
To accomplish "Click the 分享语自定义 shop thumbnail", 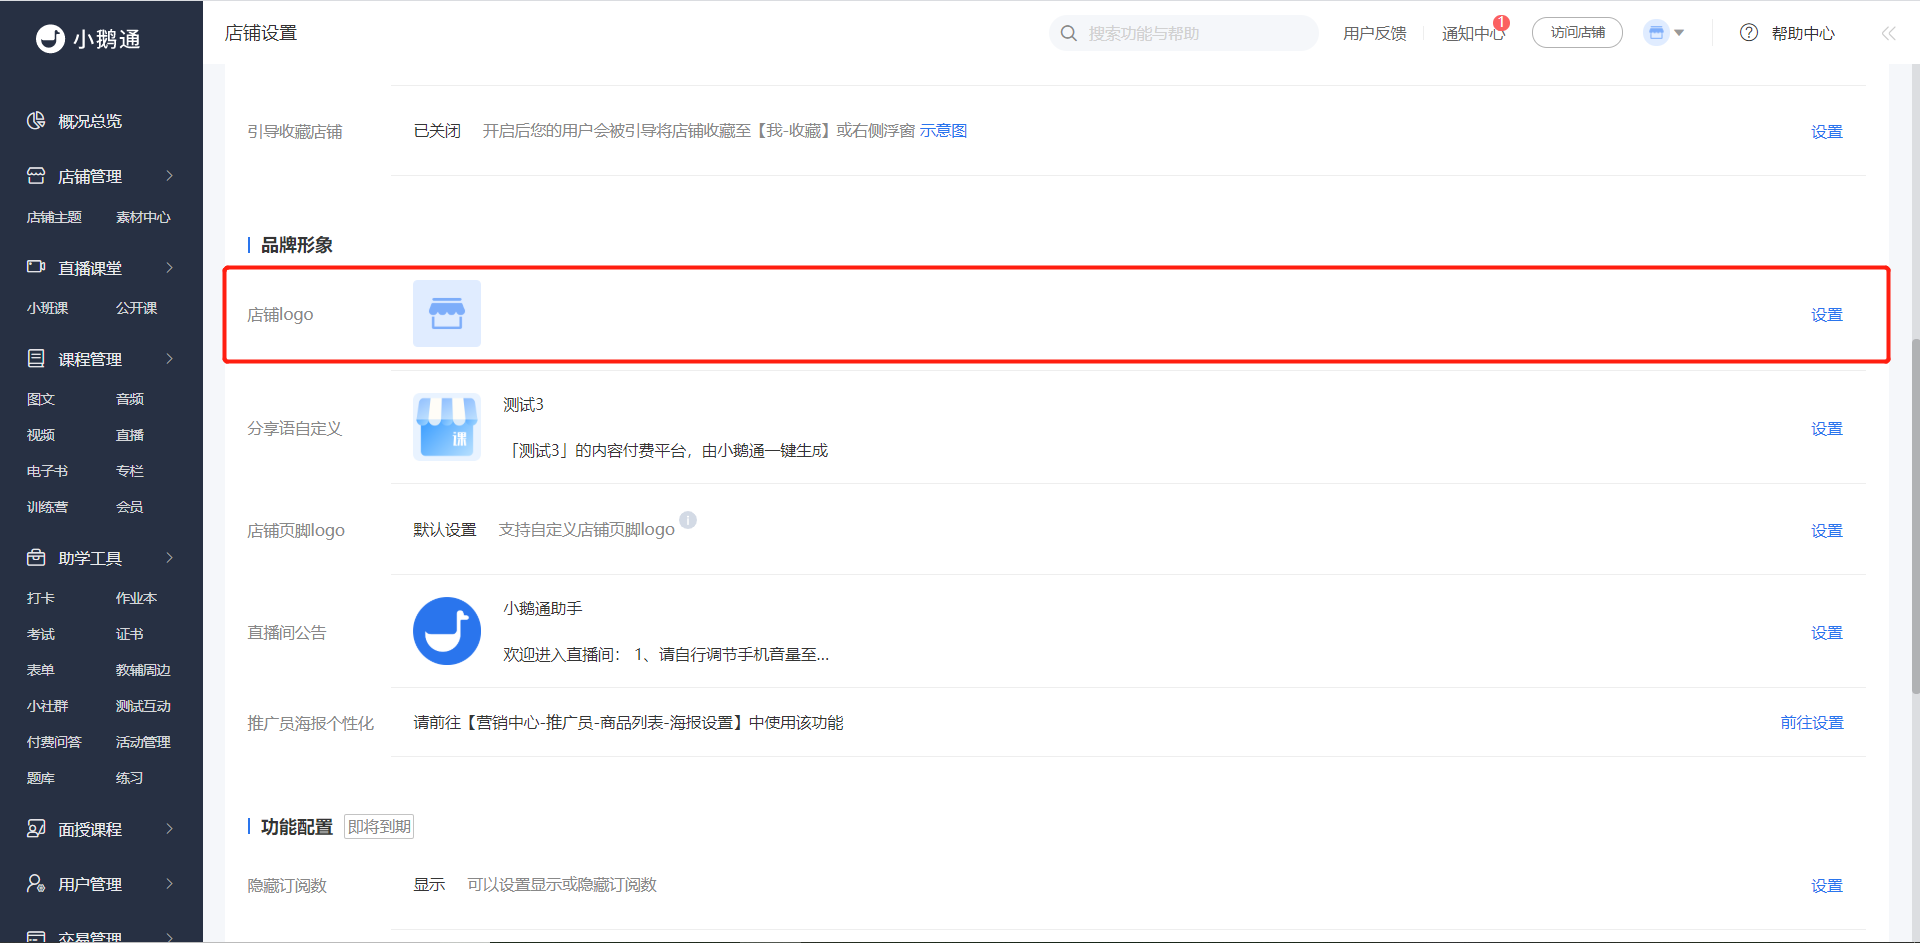I will coord(447,427).
